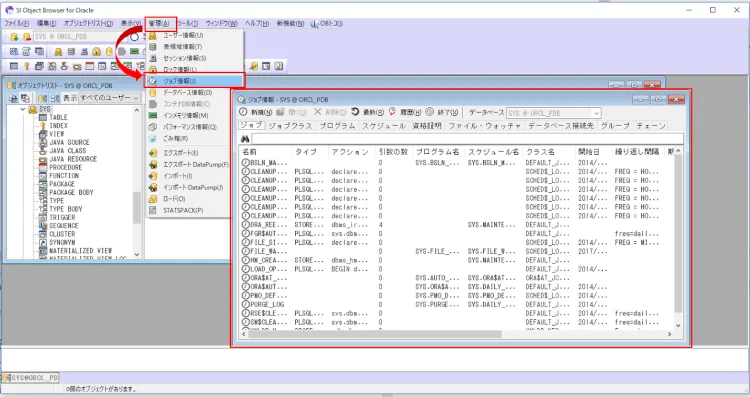
Task: Click the 最新(R) refresh arrow icon
Action: pyautogui.click(x=355, y=112)
